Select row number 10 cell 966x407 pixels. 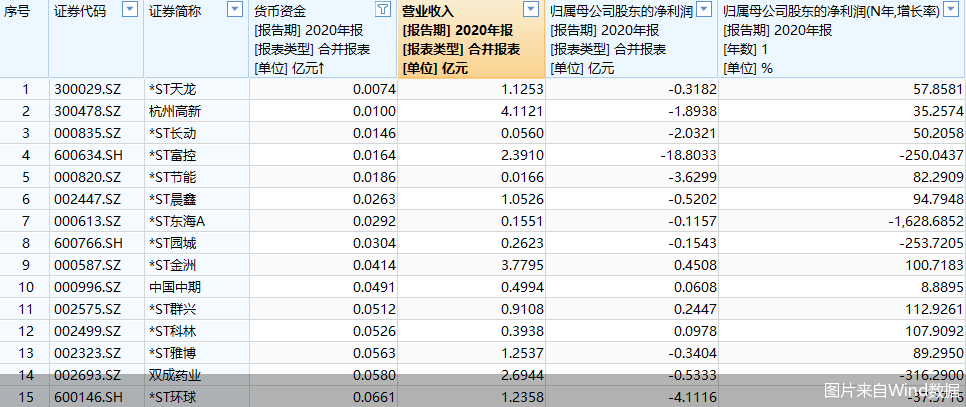pyautogui.click(x=25, y=288)
